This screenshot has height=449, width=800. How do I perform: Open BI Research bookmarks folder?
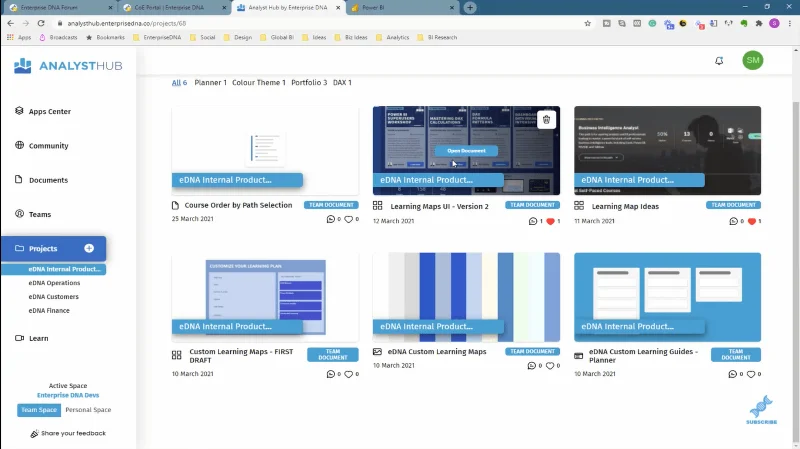click(x=437, y=37)
